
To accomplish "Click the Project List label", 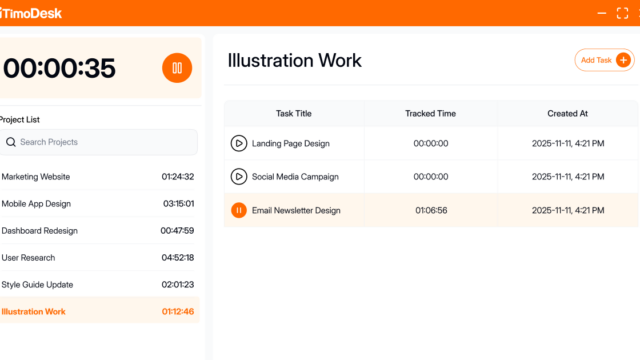I will click(x=20, y=120).
